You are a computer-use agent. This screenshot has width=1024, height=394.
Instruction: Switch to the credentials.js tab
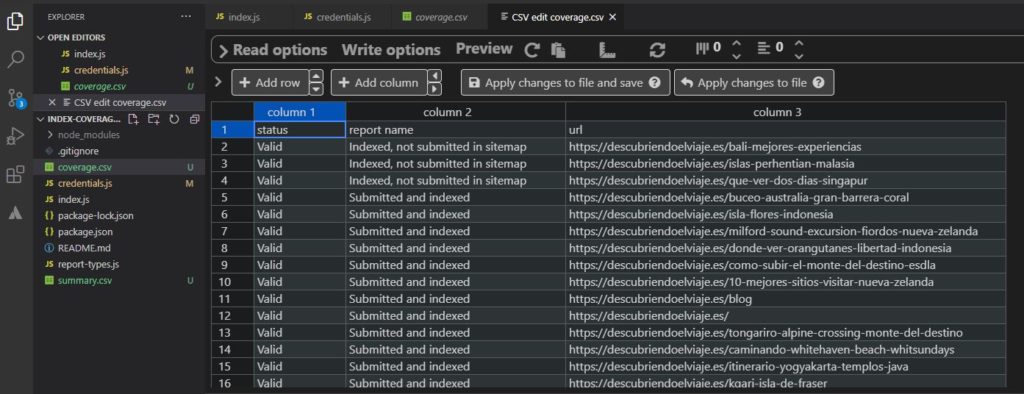pyautogui.click(x=337, y=17)
